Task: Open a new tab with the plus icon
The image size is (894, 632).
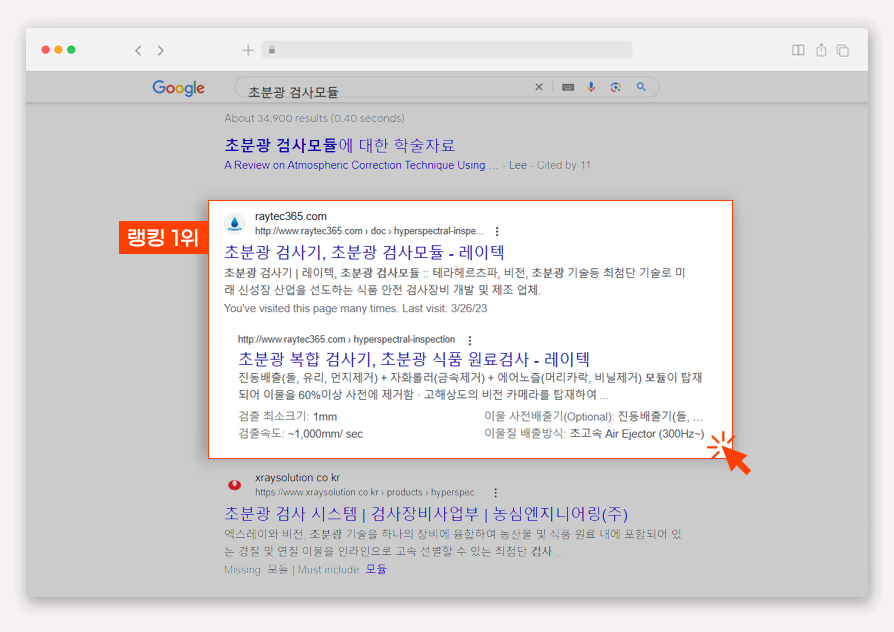Action: point(248,50)
